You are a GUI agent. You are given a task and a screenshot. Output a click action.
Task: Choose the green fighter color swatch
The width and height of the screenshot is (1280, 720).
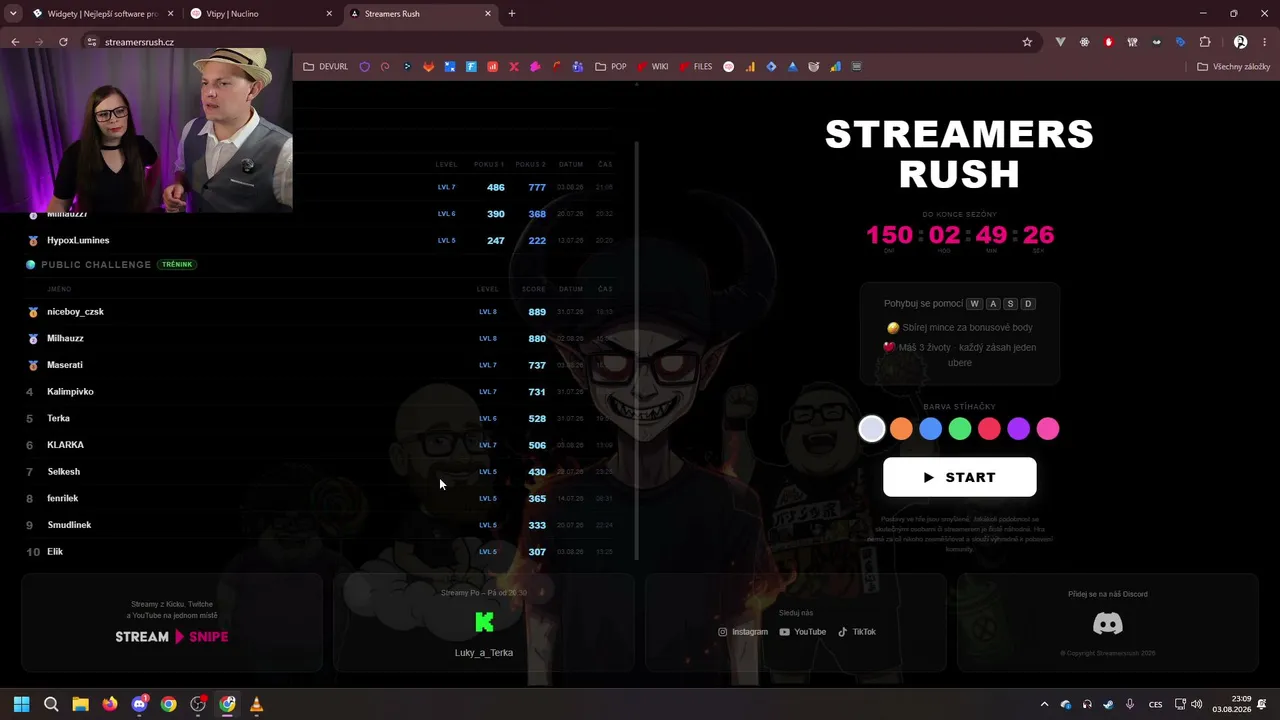tap(960, 429)
